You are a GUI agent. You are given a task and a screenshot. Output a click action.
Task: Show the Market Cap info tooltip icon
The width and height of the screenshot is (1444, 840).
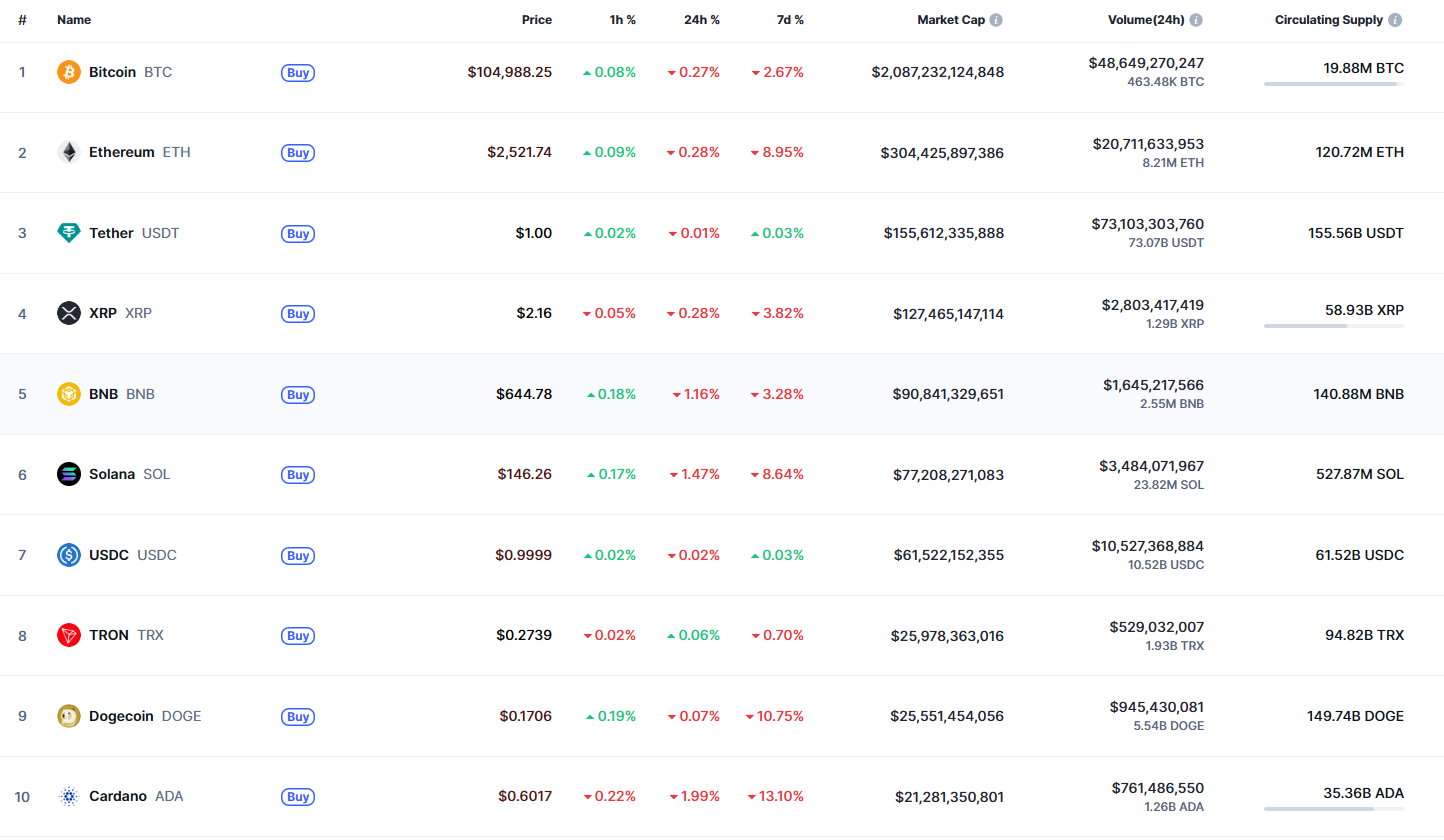coord(996,20)
